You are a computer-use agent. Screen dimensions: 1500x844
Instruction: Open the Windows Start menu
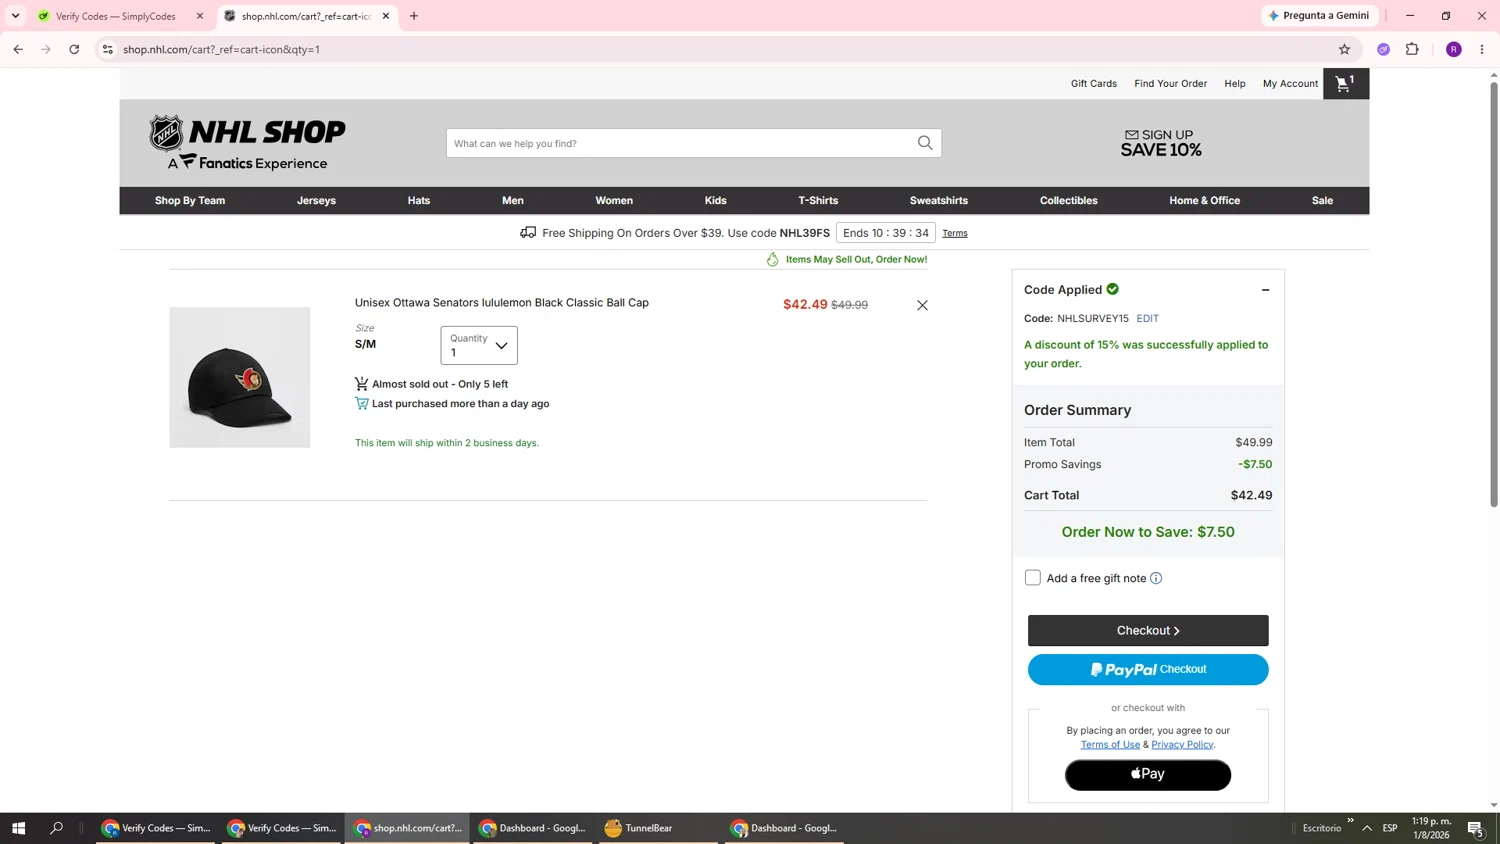18,828
